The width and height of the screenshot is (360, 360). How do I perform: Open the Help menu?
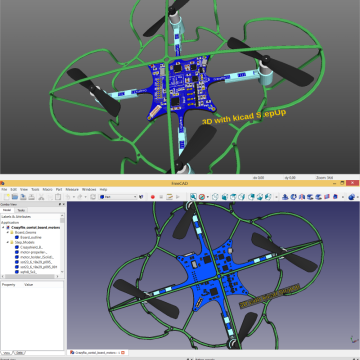pos(103,189)
